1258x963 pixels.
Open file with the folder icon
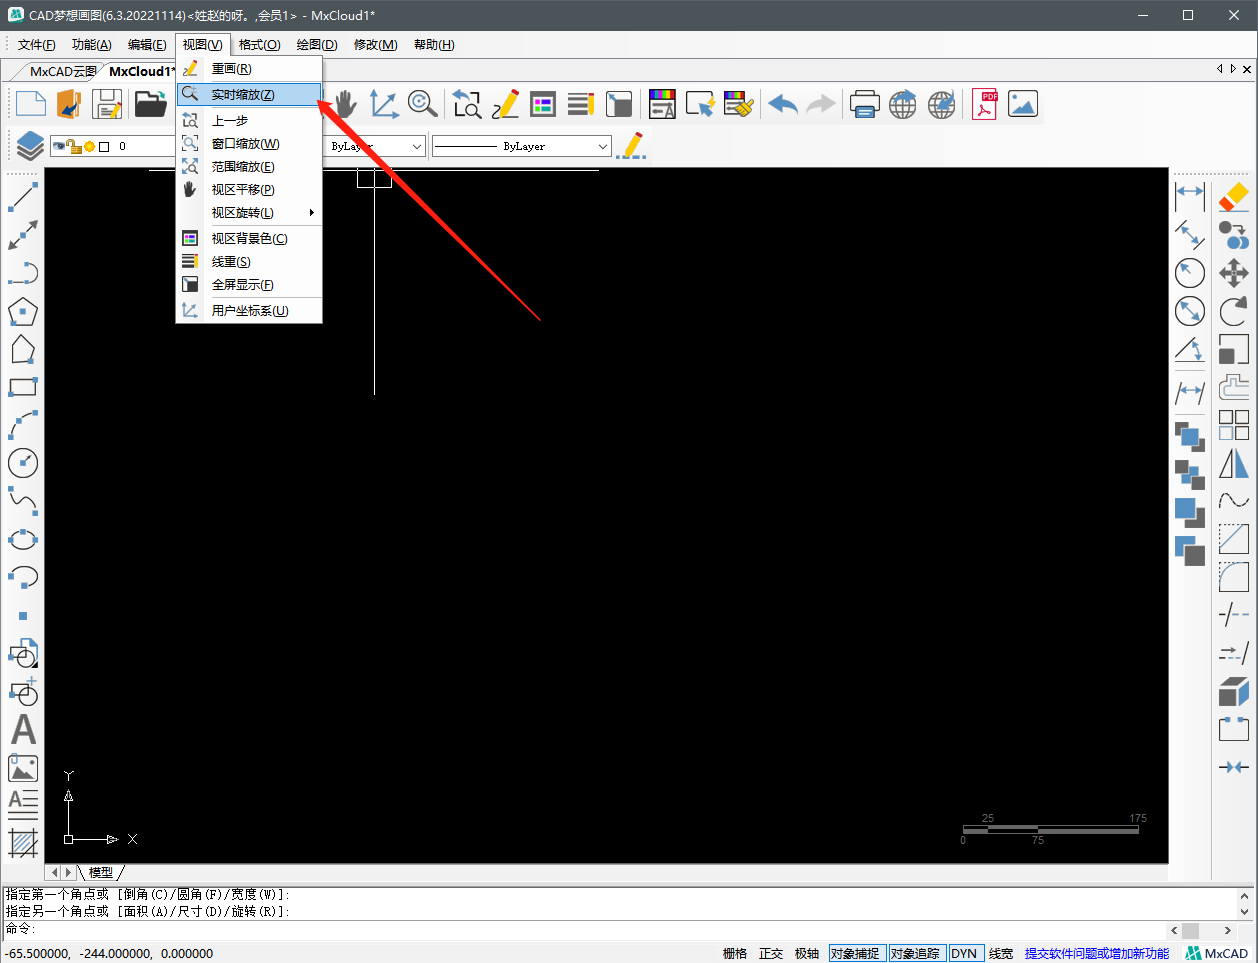[150, 104]
